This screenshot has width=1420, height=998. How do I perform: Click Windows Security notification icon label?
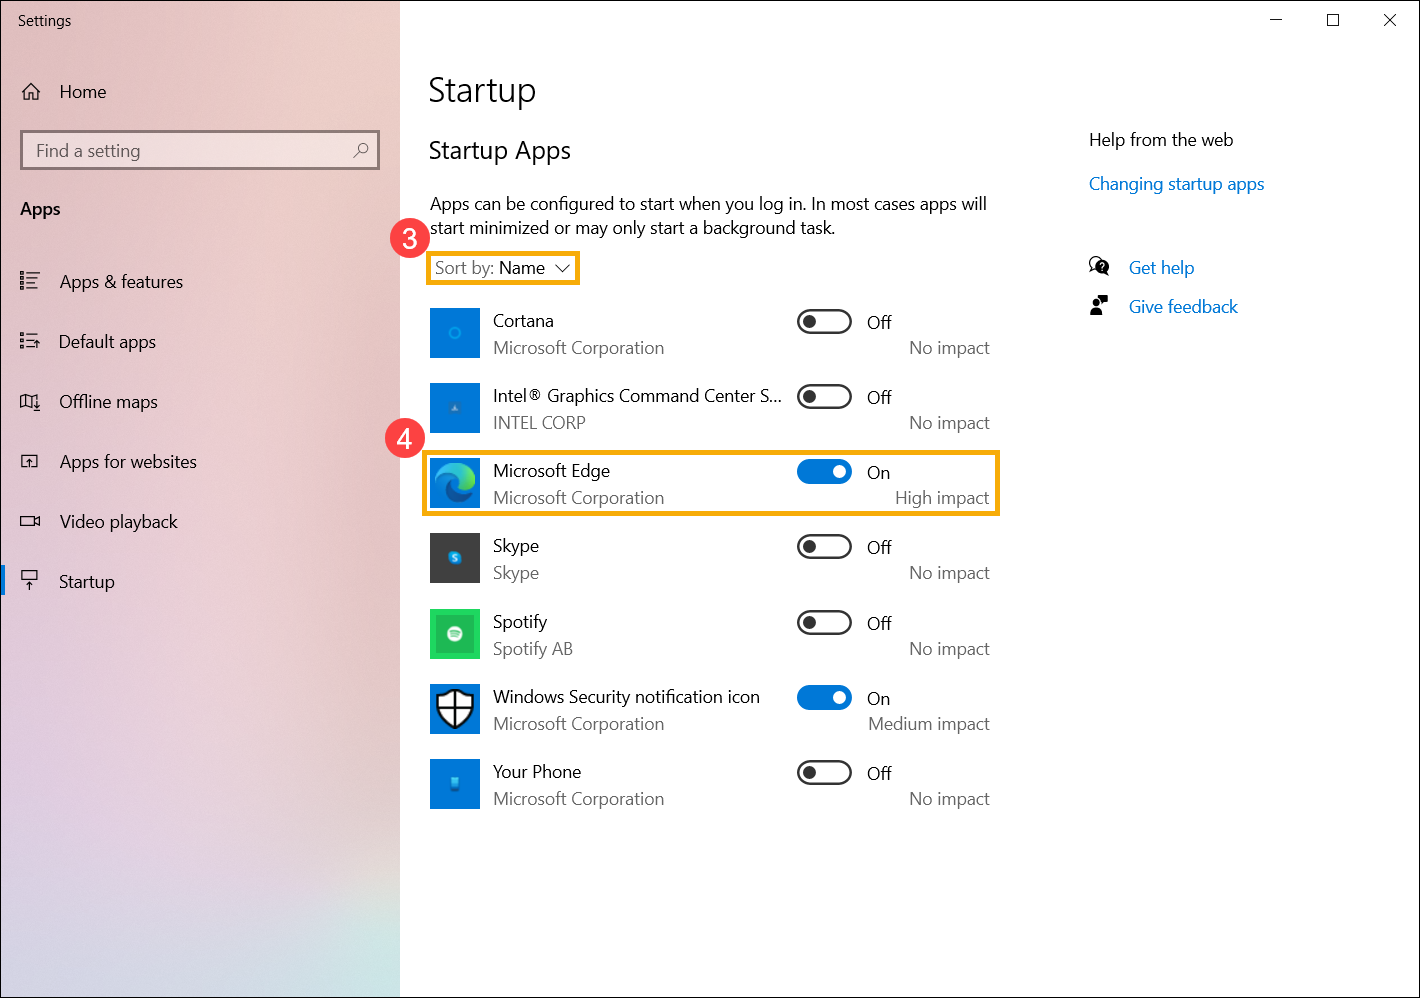click(x=626, y=697)
